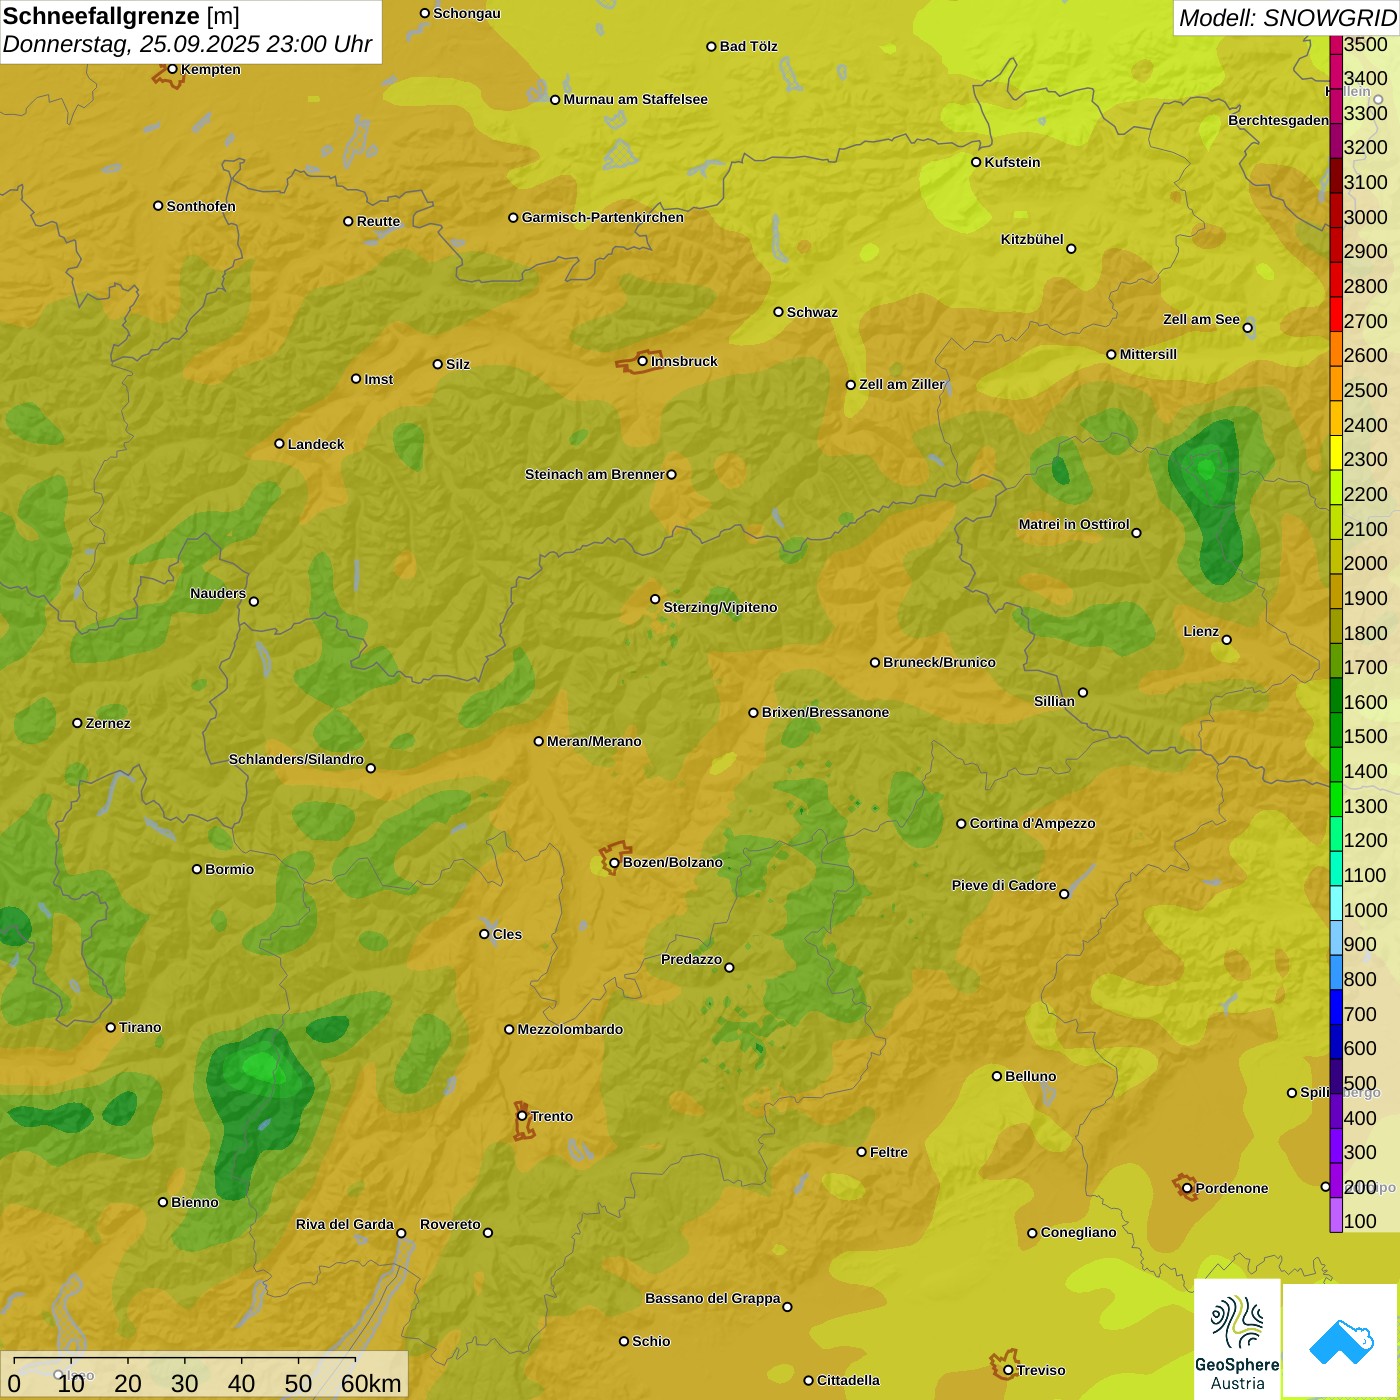
Task: Click the Sonthofen label
Action: tap(201, 206)
